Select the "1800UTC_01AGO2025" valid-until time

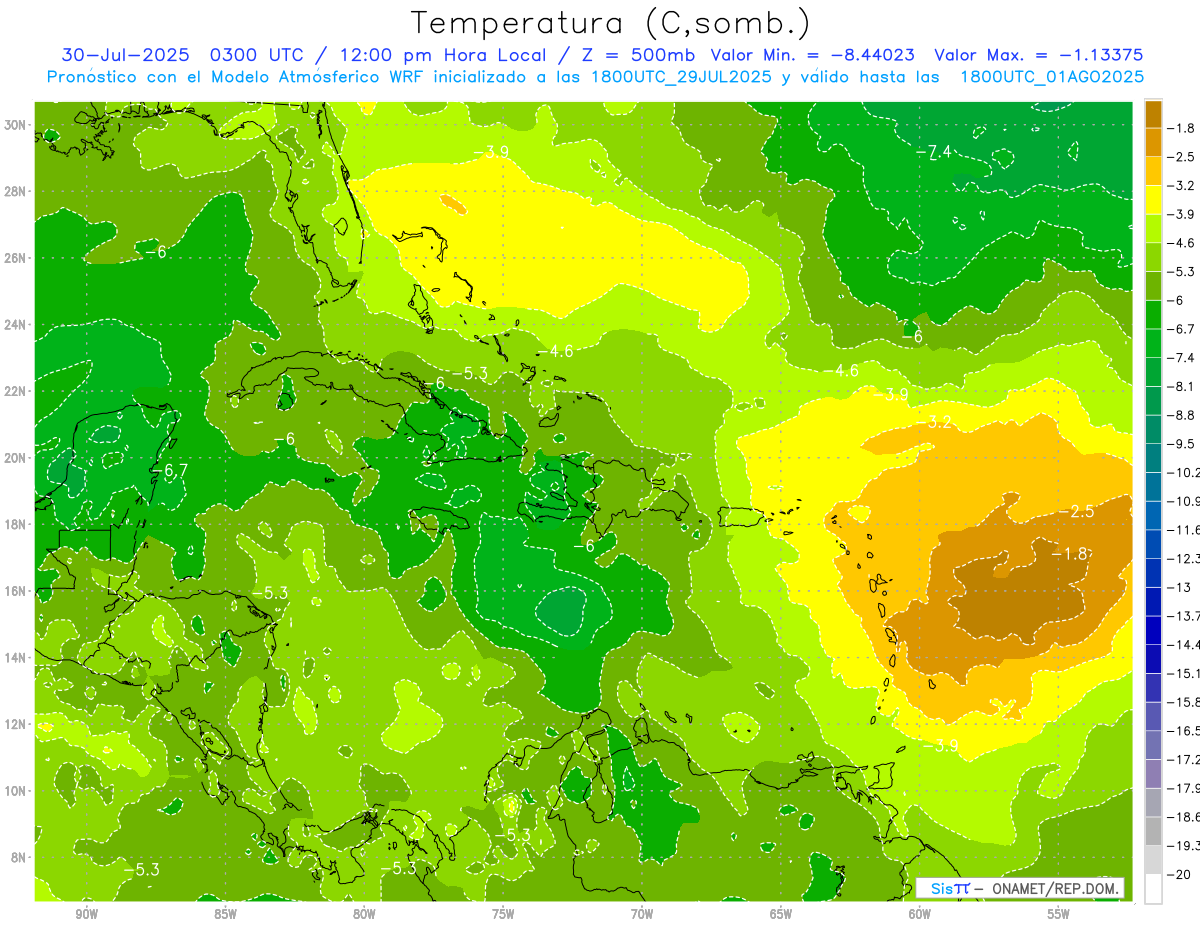[x=1052, y=77]
